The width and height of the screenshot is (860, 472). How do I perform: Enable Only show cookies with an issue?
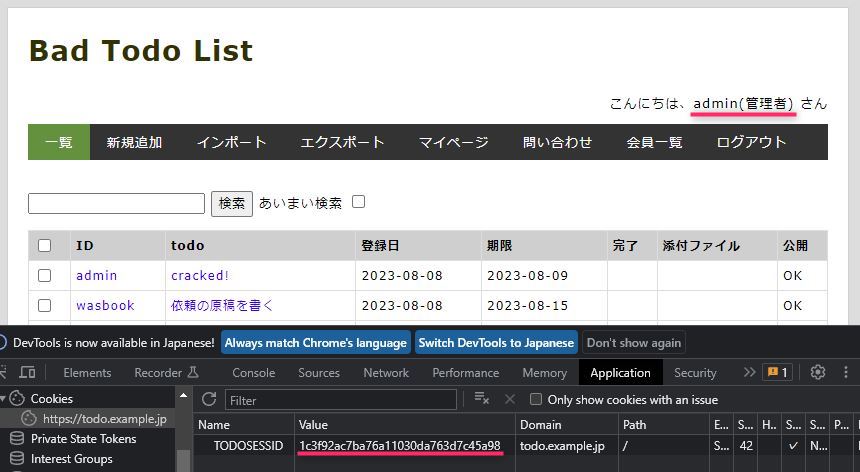536,399
